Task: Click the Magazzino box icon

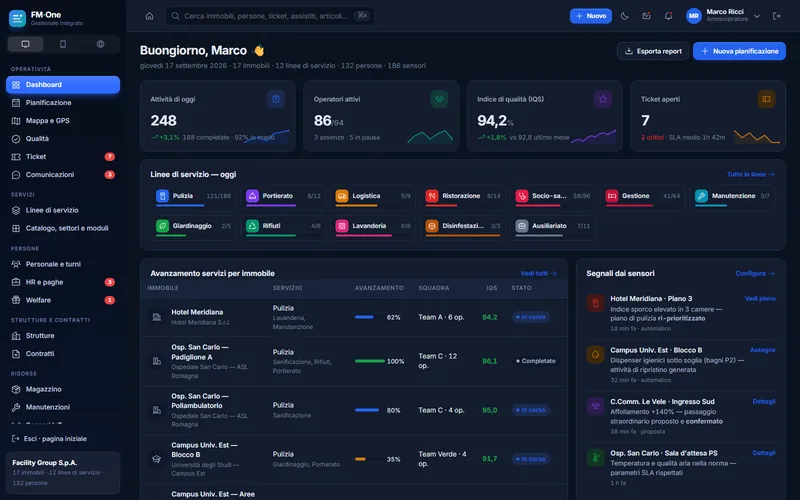Action: tap(16, 389)
